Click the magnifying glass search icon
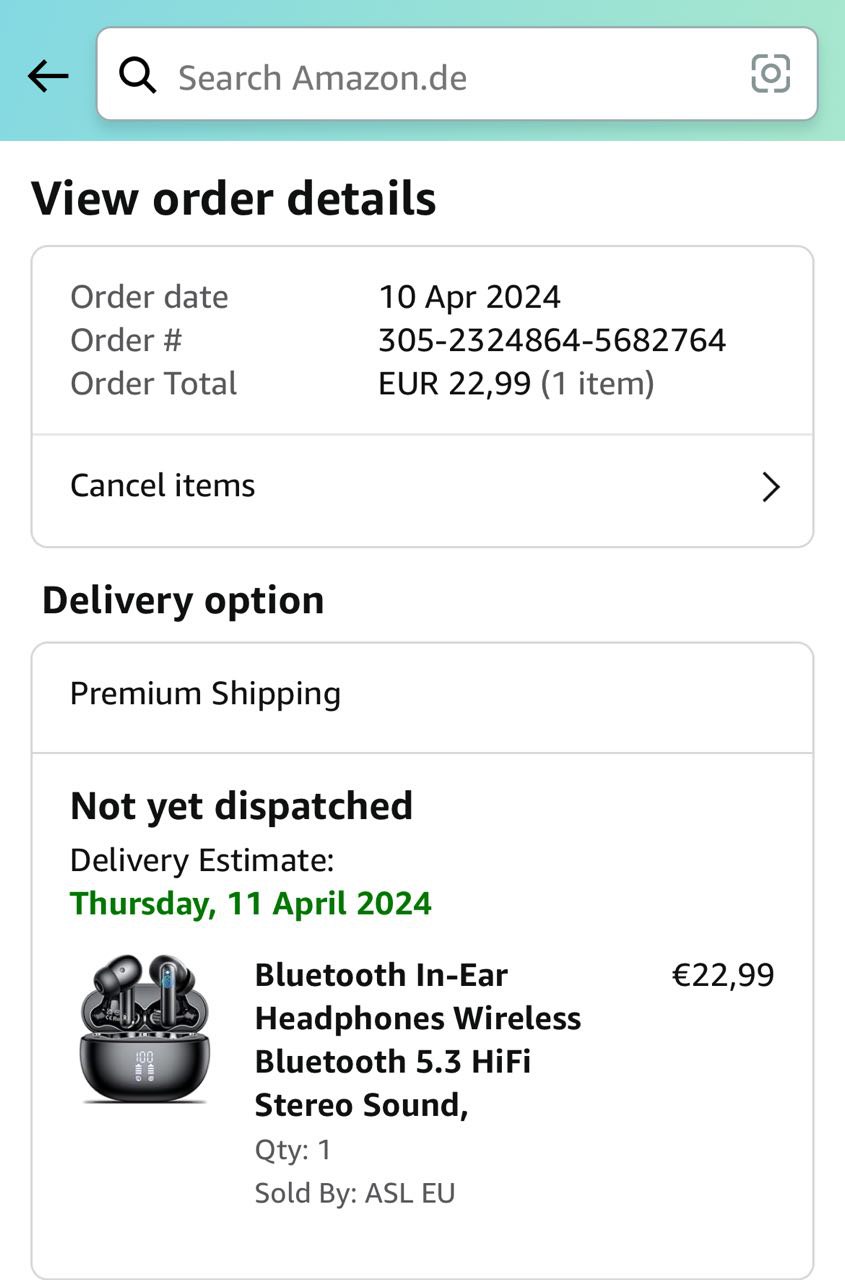Screen dimensions: 845x1280 click(x=138, y=76)
